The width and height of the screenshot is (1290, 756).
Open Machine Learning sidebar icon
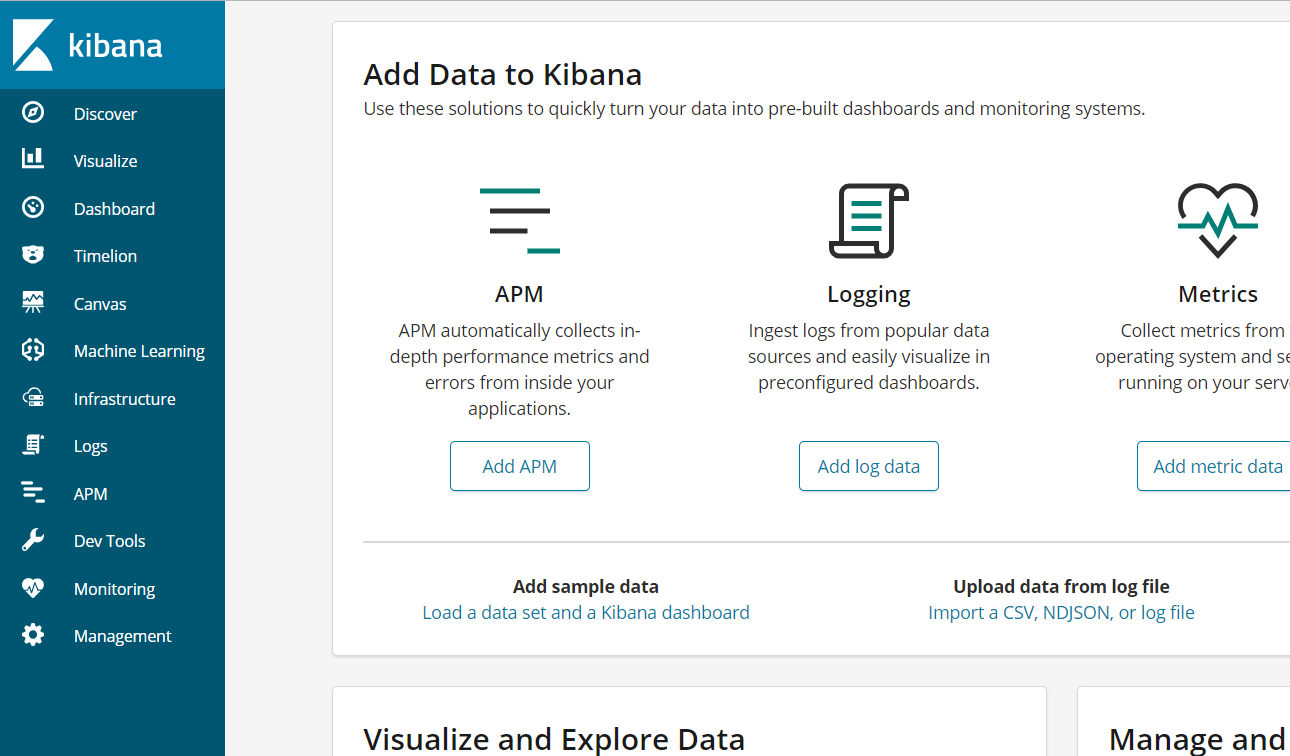click(33, 350)
